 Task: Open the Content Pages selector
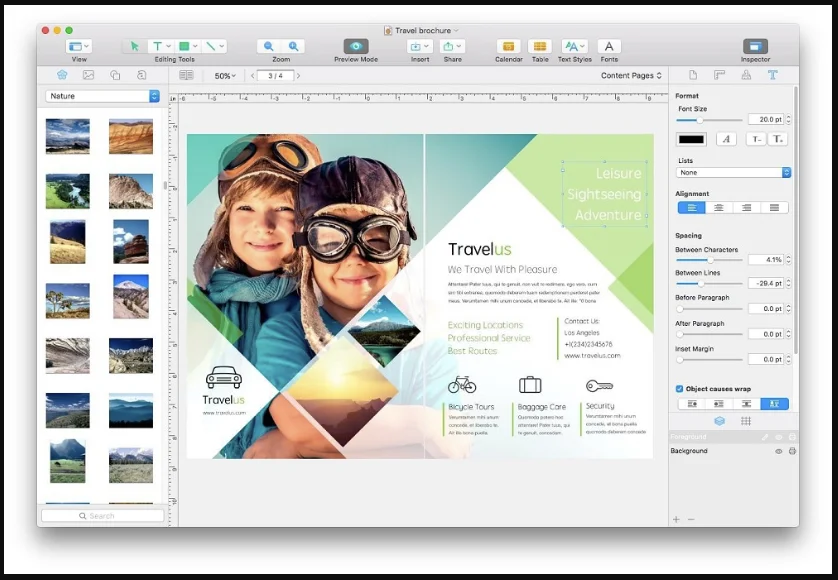[x=631, y=75]
